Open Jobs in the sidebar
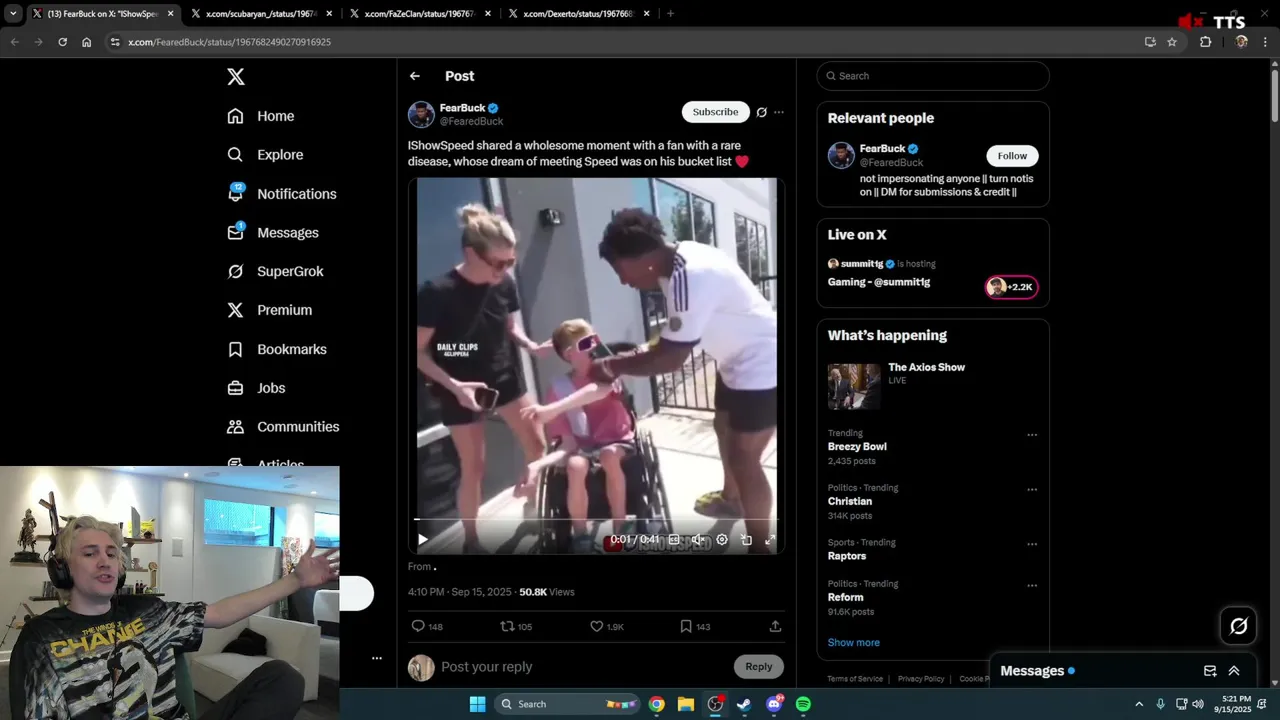Viewport: 1280px width, 720px height. [256, 388]
